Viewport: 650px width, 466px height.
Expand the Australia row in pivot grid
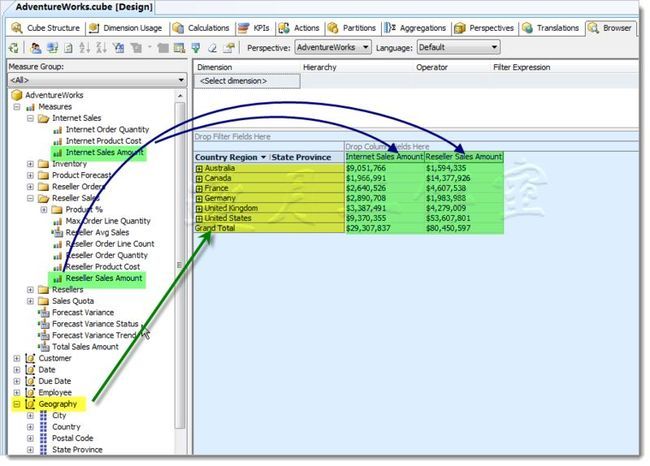[x=199, y=169]
